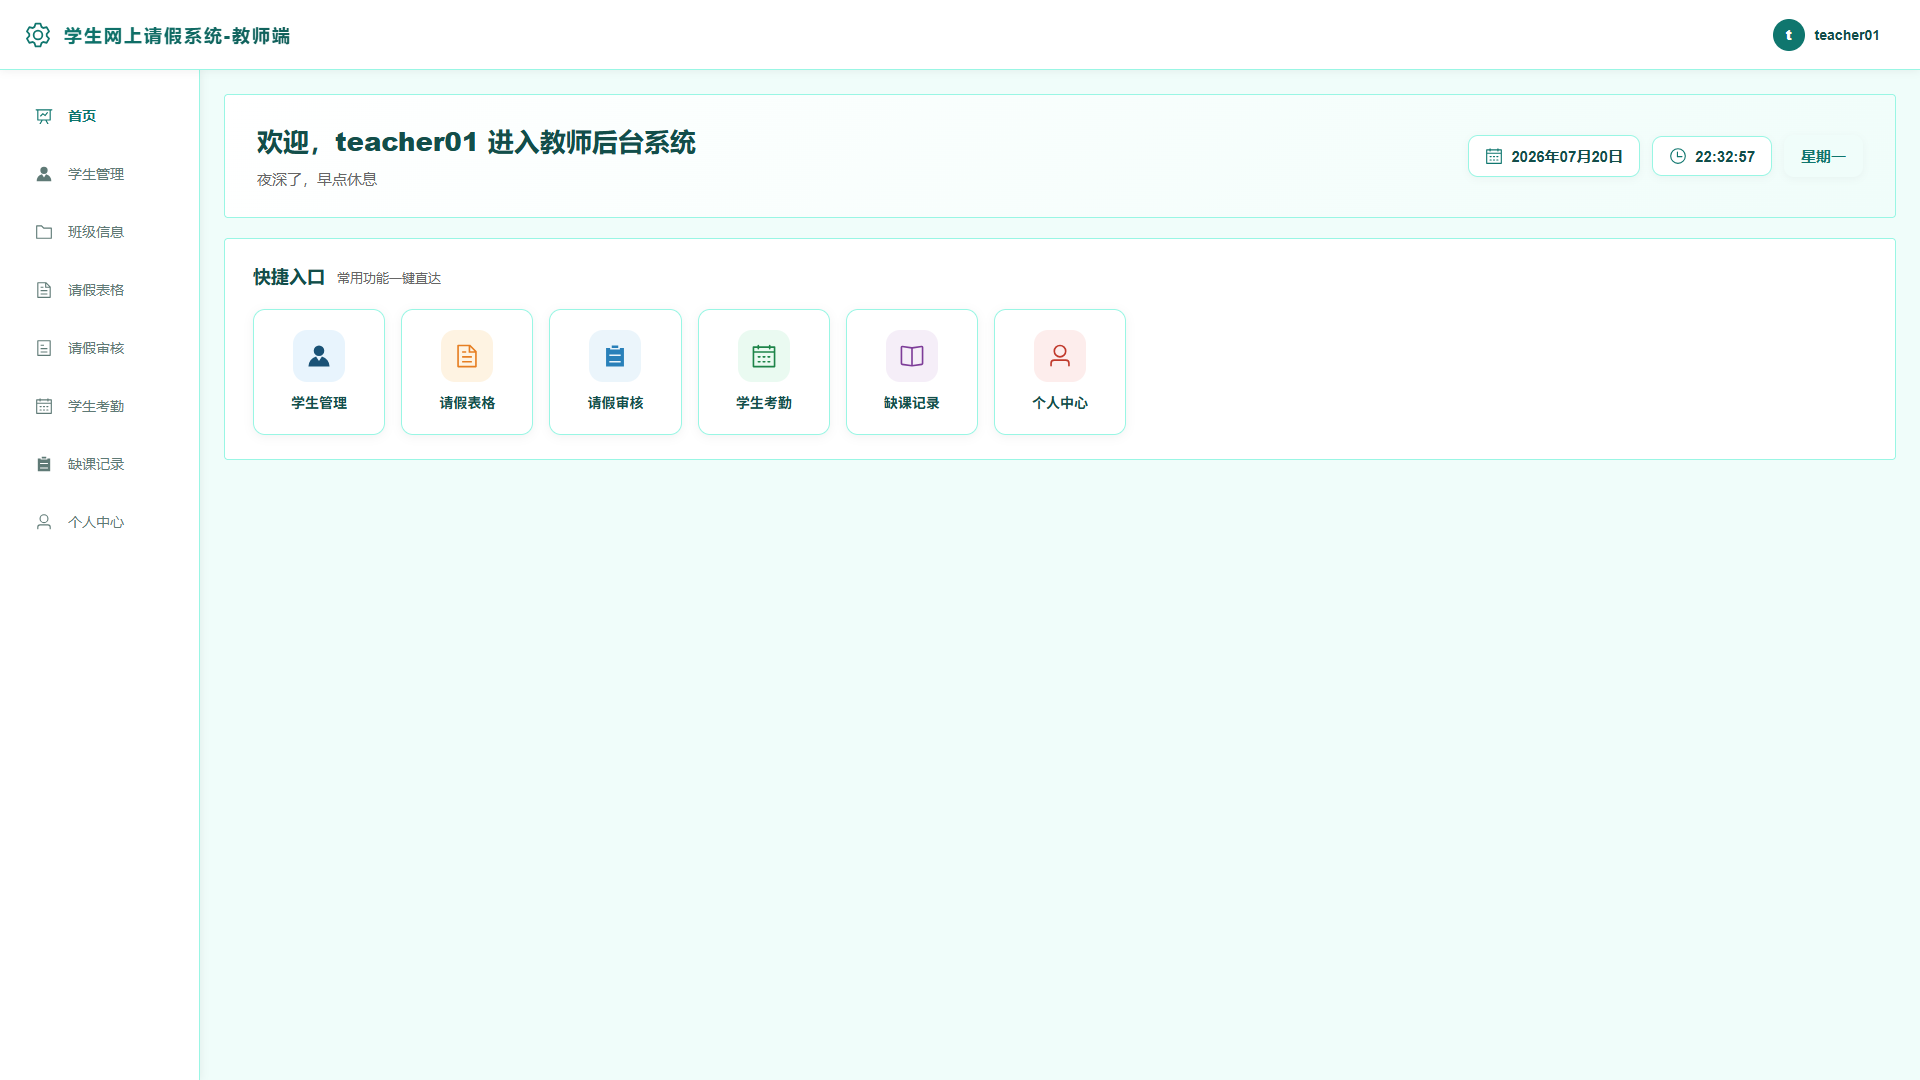
Task: Open the 缺课记录 purple book icon
Action: 912,356
